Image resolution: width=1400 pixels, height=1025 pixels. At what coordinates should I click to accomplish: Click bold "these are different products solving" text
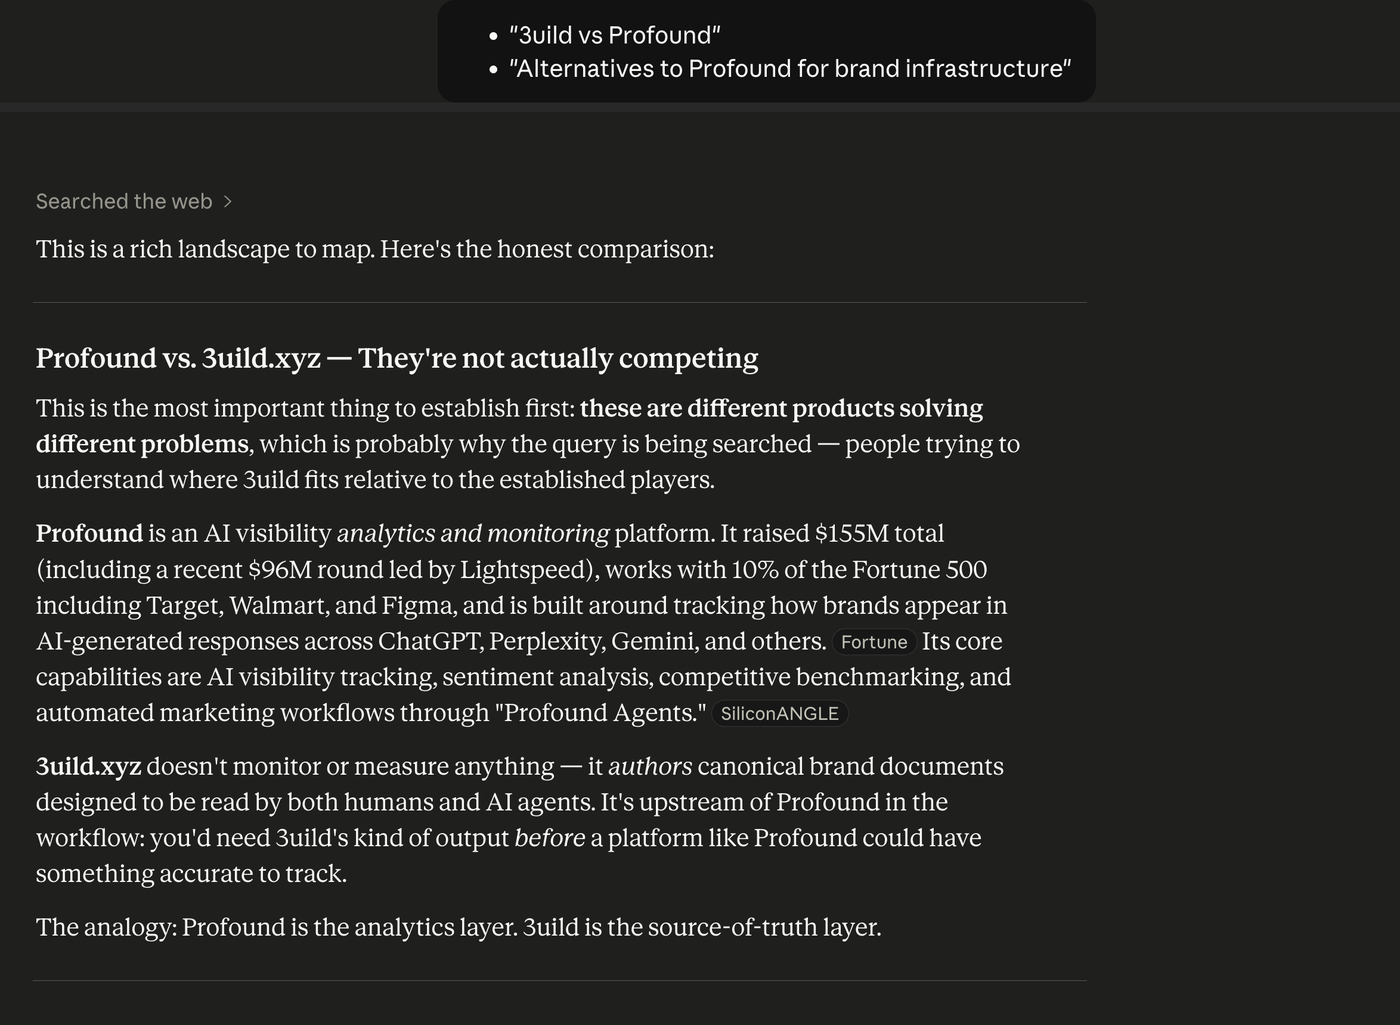pyautogui.click(x=781, y=408)
